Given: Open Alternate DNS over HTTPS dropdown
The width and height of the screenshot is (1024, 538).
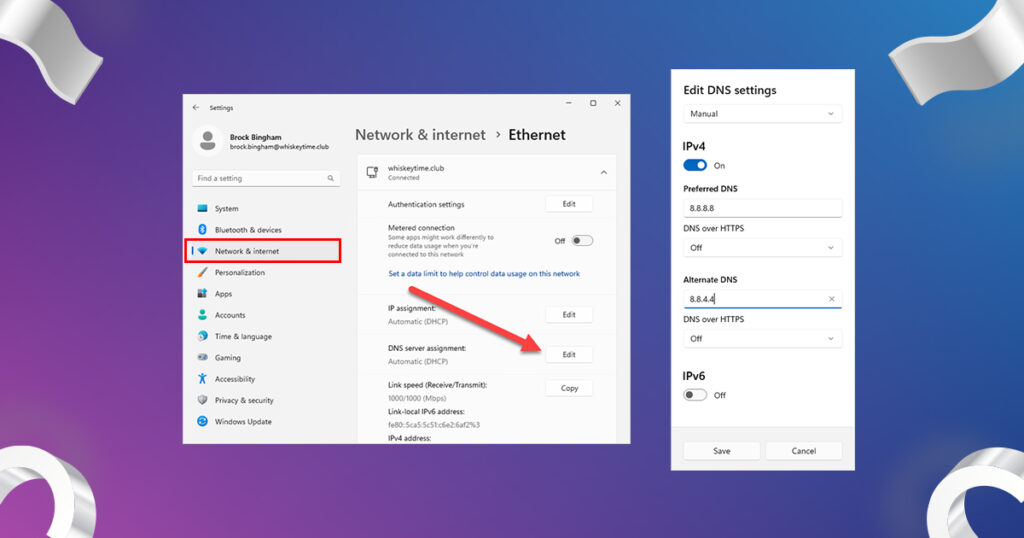Looking at the screenshot, I should click(x=762, y=339).
